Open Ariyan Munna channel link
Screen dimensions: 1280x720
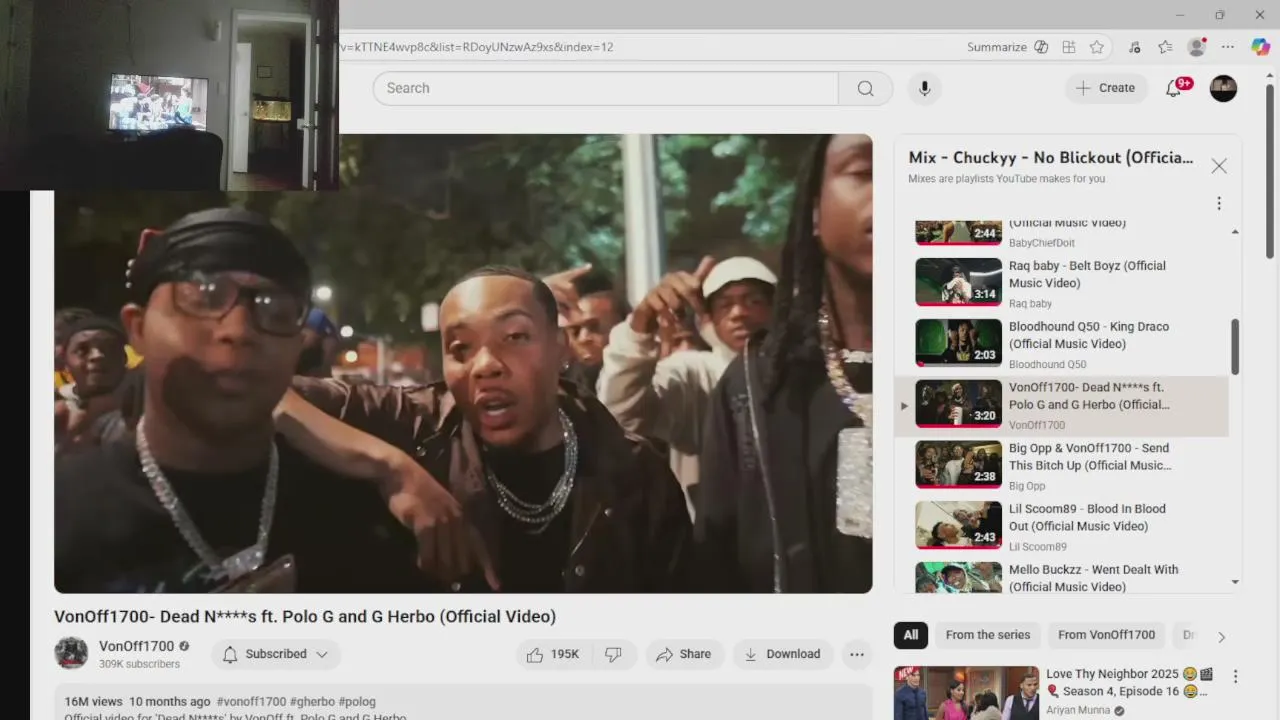pos(1078,711)
